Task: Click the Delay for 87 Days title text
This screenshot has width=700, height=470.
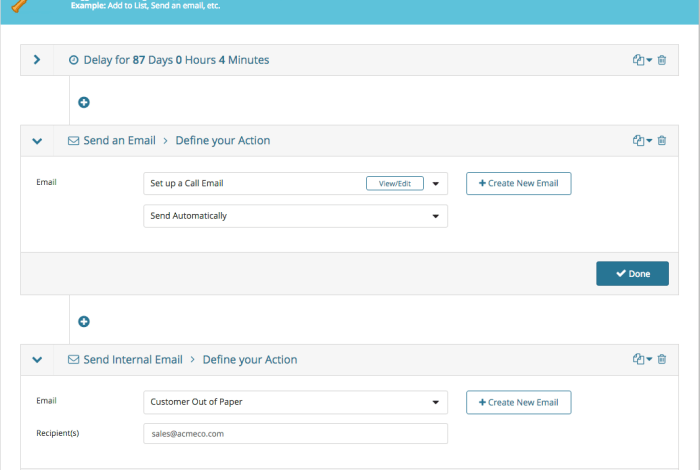Action: [x=176, y=60]
